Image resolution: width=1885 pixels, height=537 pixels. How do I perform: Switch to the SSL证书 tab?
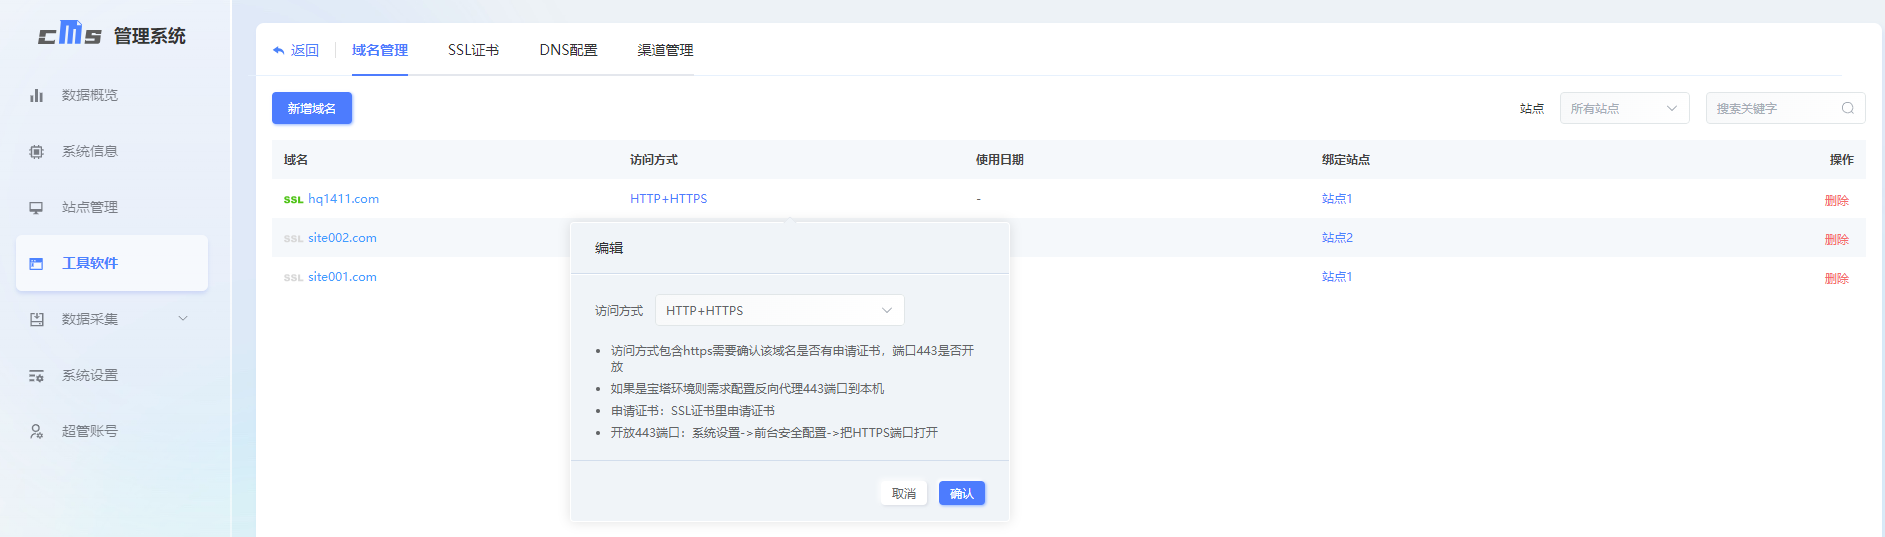473,50
